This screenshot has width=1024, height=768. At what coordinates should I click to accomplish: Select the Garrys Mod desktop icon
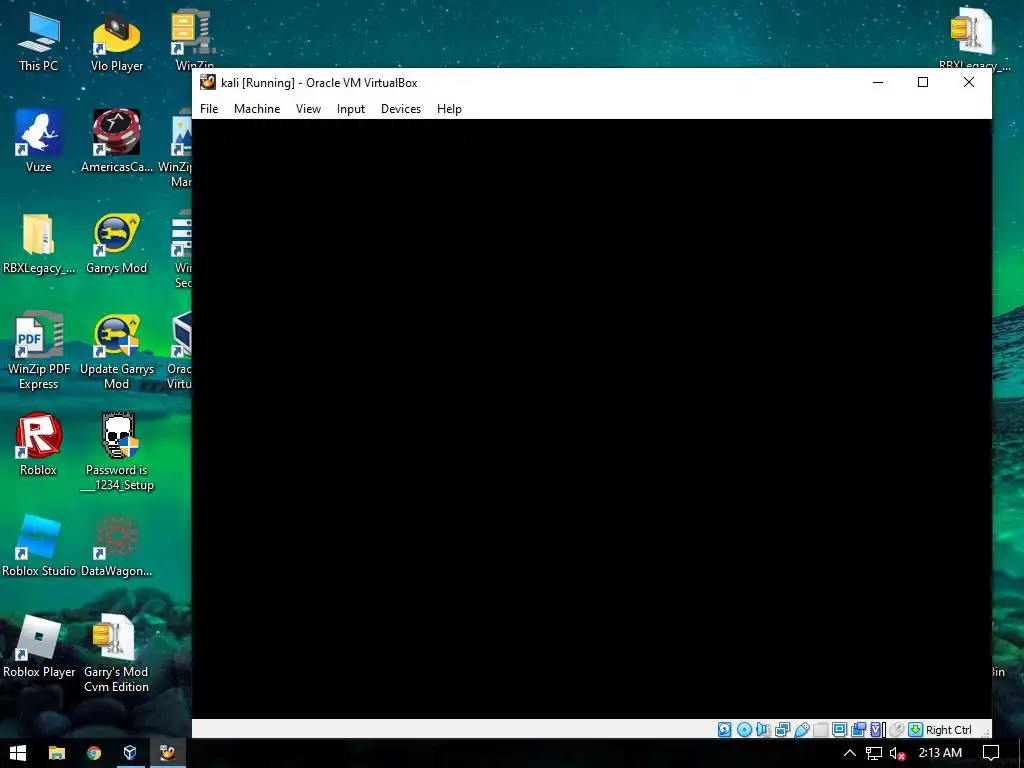117,243
